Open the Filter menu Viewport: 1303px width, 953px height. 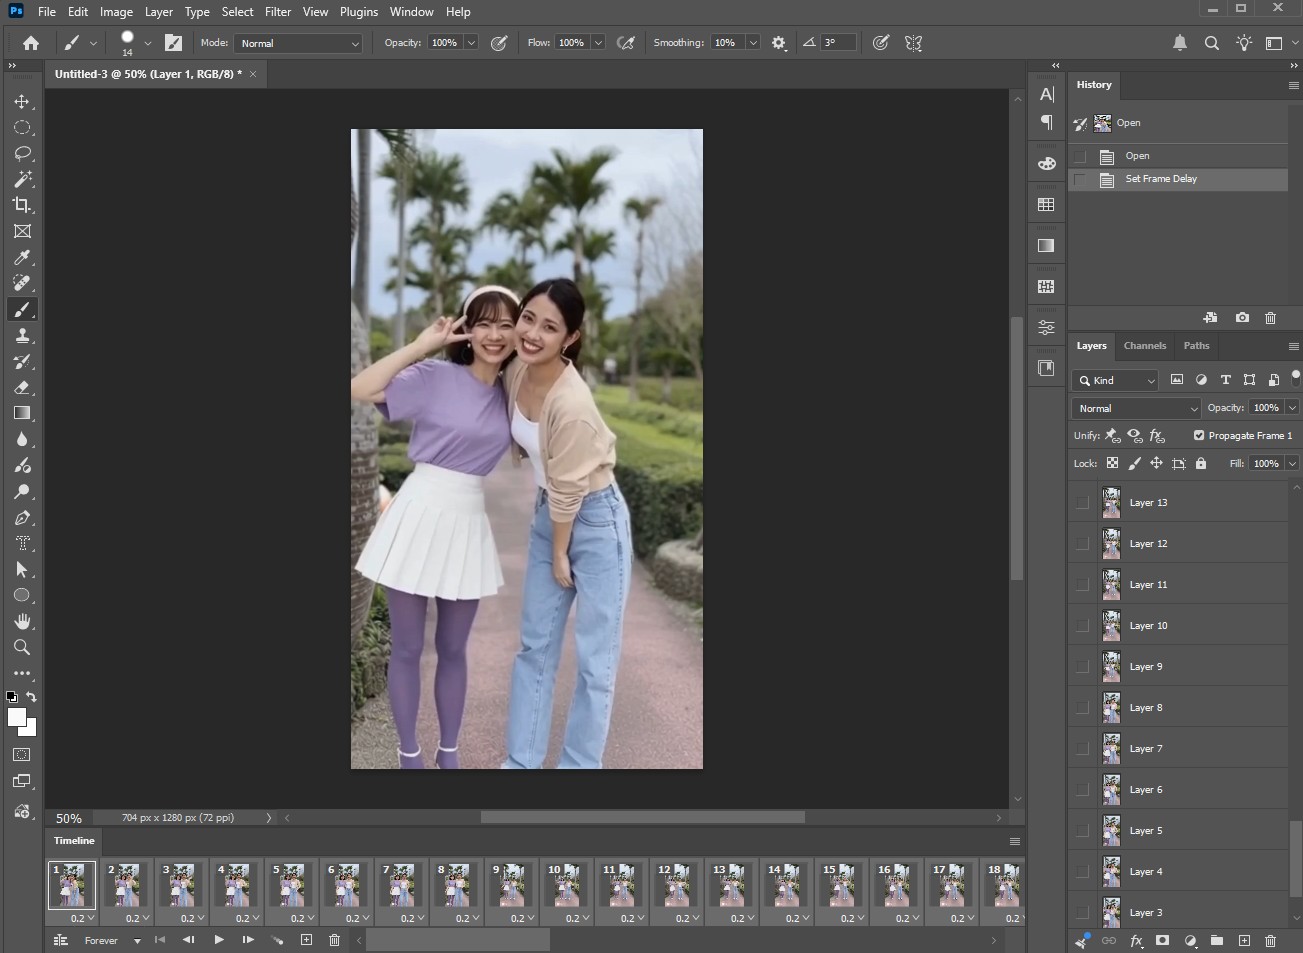pyautogui.click(x=278, y=12)
